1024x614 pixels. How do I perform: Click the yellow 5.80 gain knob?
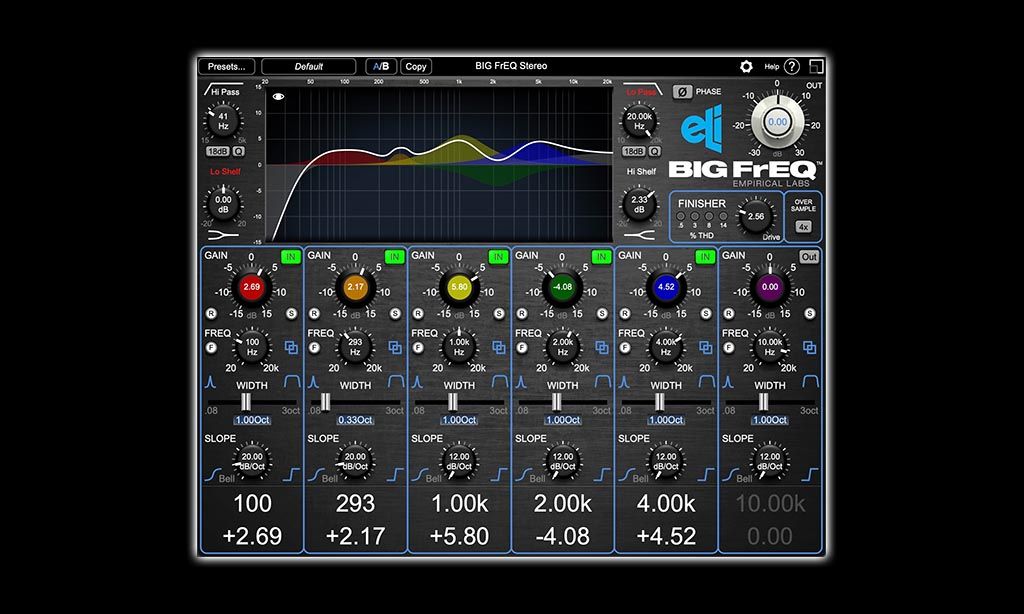coord(459,287)
